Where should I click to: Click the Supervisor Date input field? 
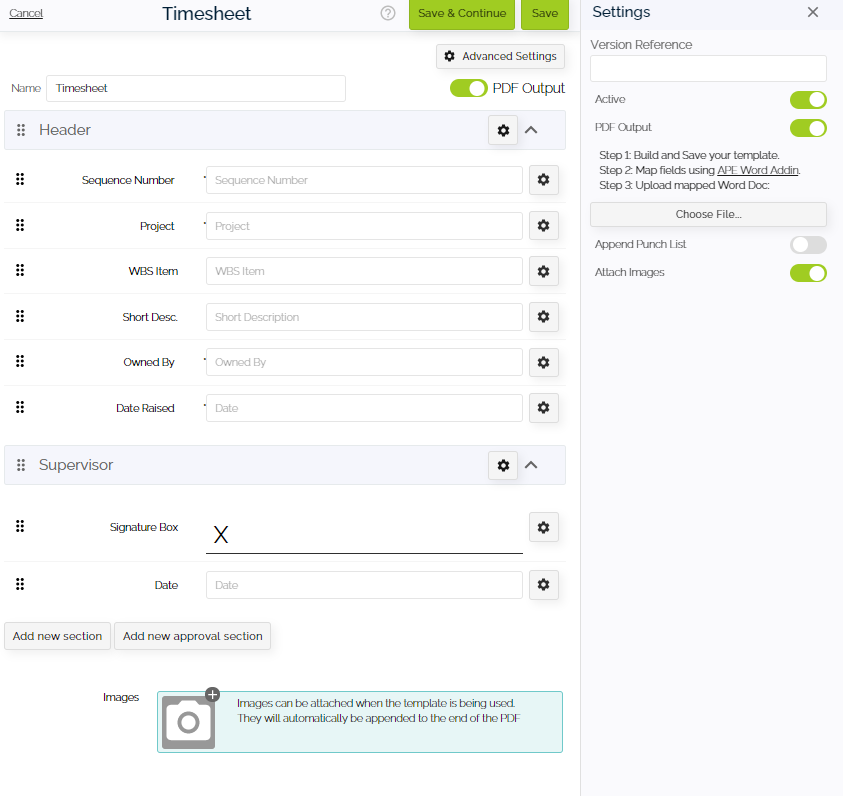coord(364,585)
